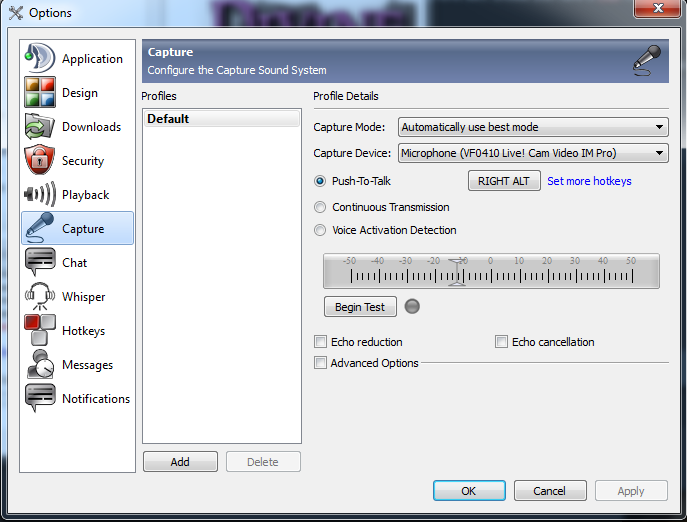Enable Echo reduction checkbox

[x=321, y=341]
